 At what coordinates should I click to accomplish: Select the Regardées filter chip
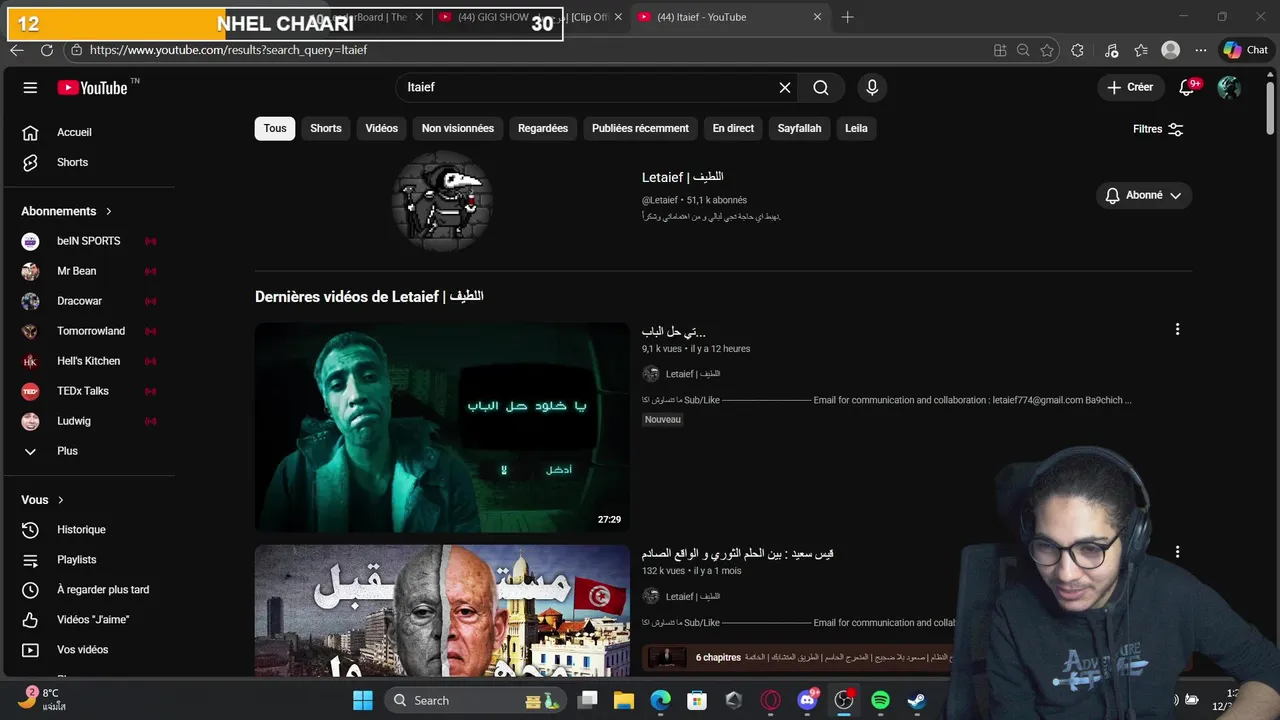[x=543, y=128]
